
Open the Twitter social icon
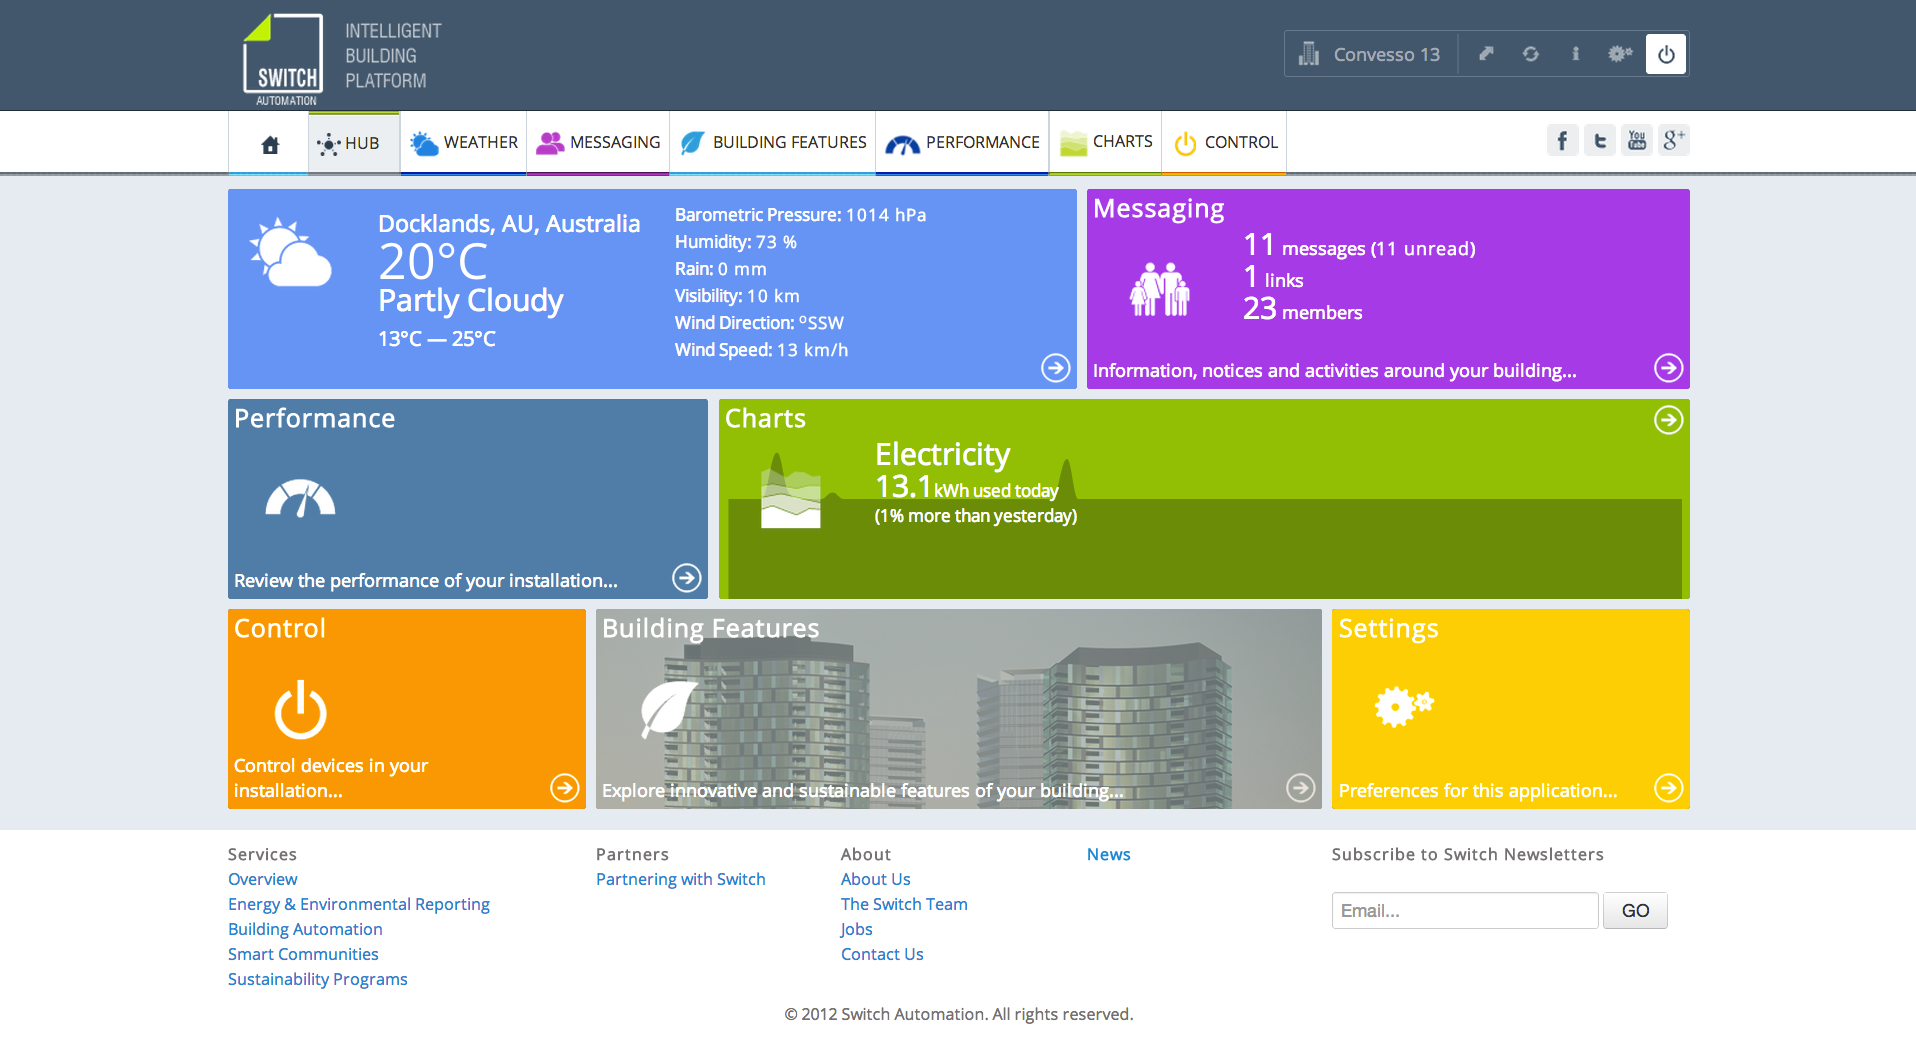(1599, 141)
